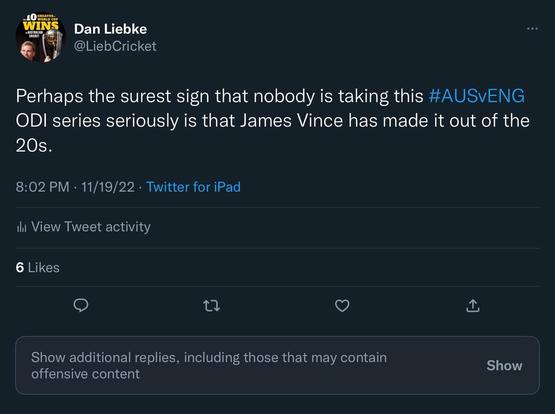555x414 pixels.
Task: Open the share upload arrow icon
Action: click(473, 305)
